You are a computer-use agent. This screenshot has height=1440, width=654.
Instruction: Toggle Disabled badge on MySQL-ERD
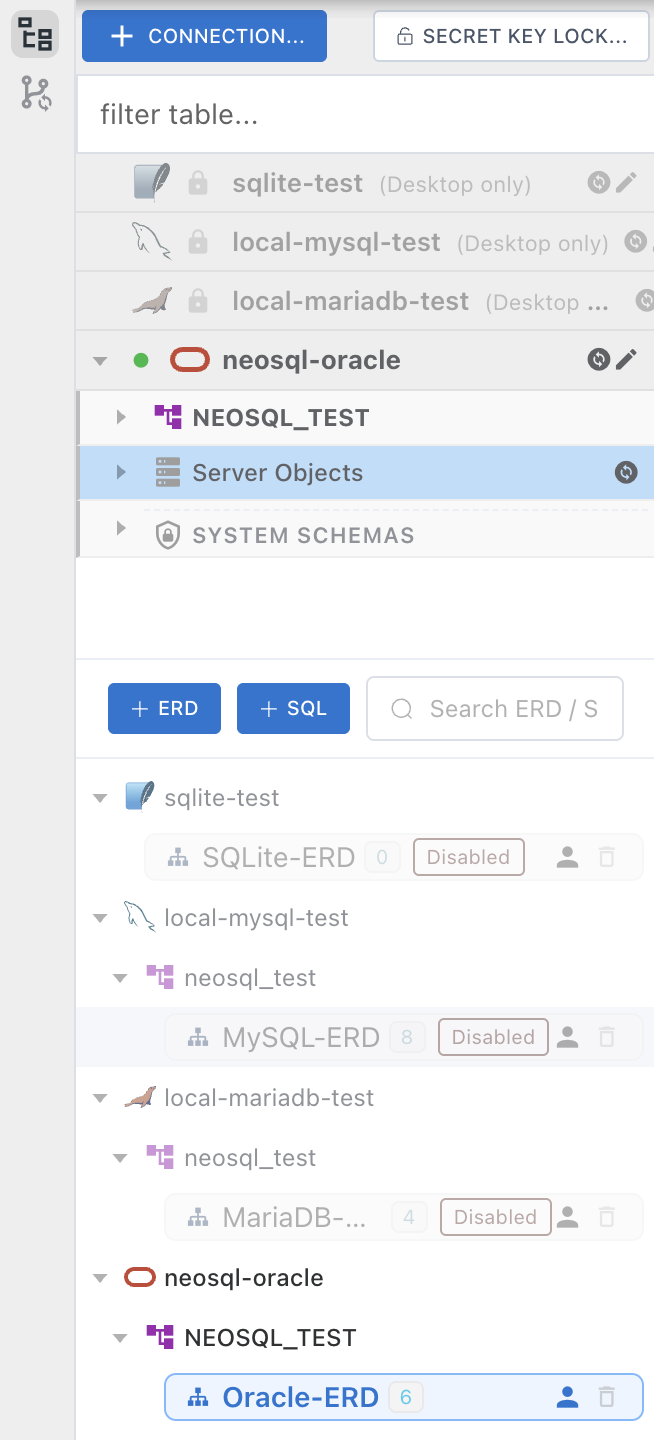click(x=493, y=1037)
